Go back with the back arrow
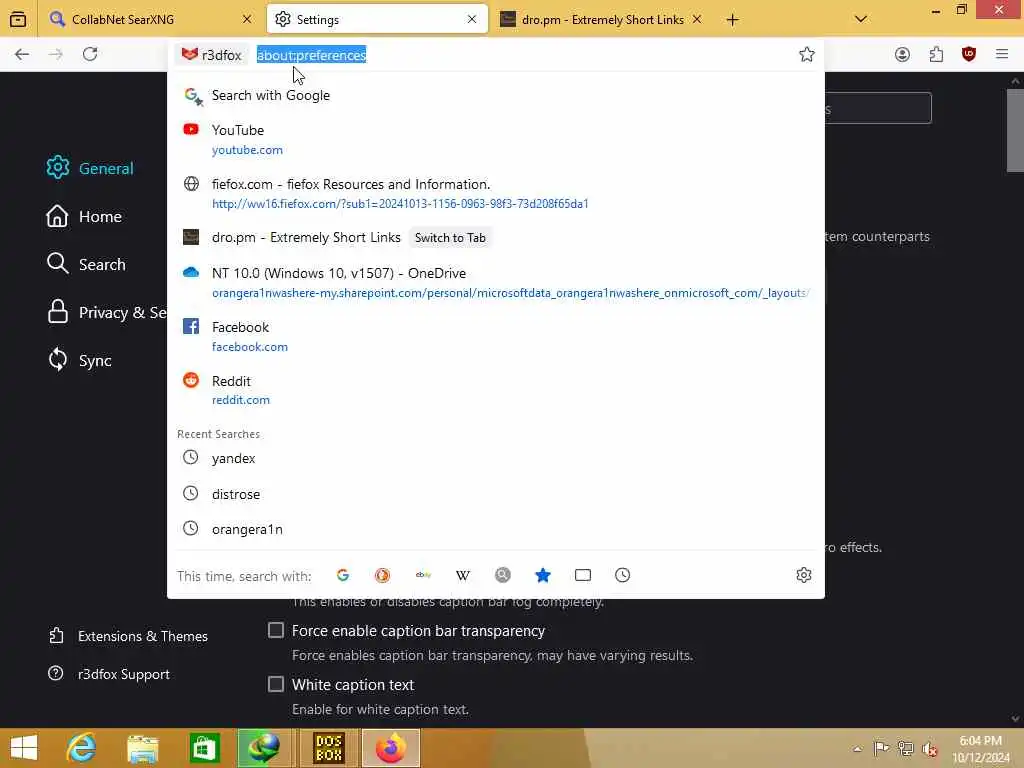 click(22, 54)
